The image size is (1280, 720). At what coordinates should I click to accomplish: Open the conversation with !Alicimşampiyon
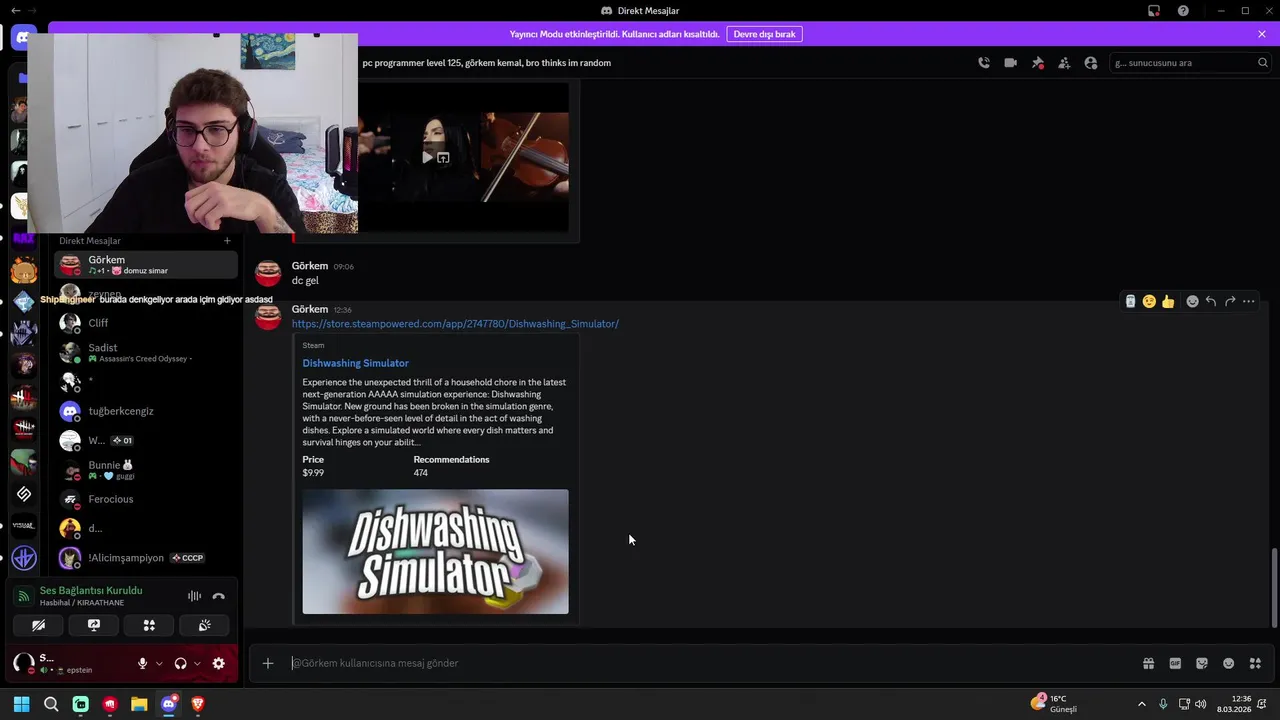tap(146, 558)
